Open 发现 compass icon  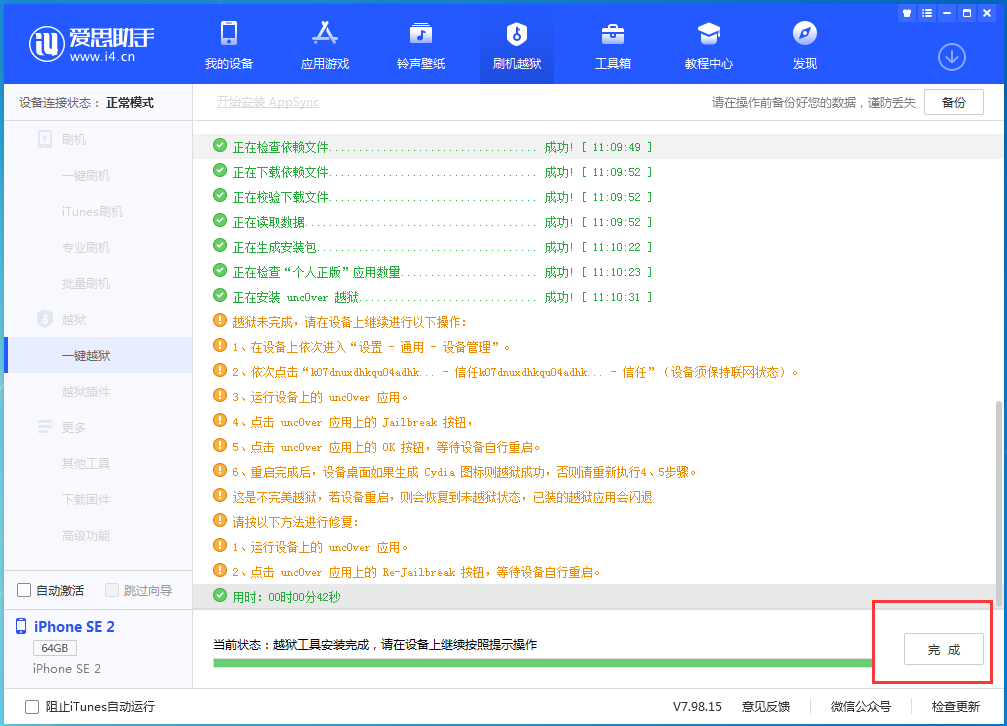pyautogui.click(x=805, y=34)
